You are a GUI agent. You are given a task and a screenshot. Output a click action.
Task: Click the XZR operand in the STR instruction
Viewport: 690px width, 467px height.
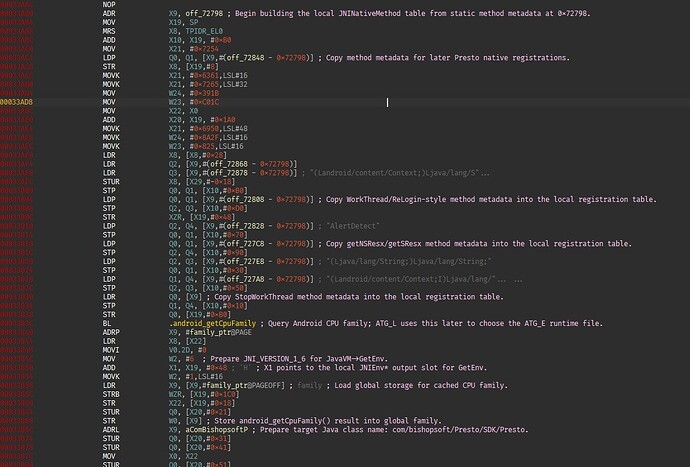click(175, 217)
